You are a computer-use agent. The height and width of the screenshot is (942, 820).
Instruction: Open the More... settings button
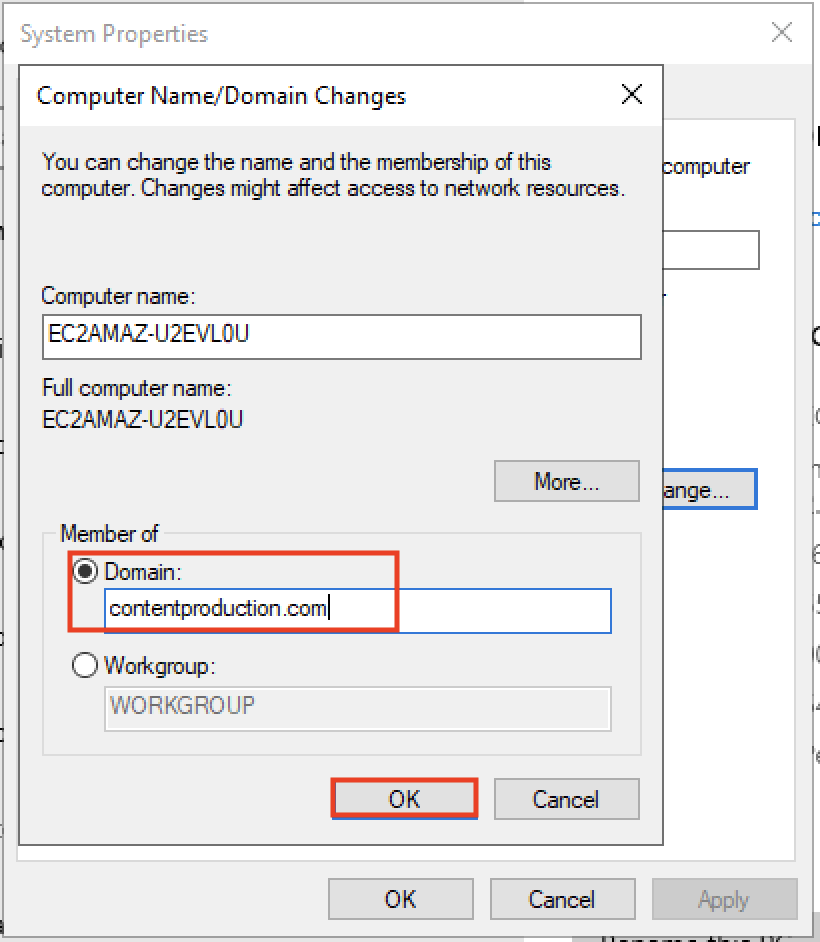[566, 481]
